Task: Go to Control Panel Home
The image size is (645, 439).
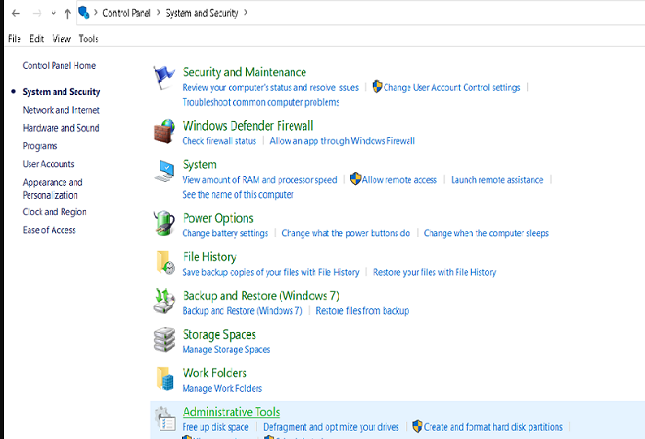Action: click(59, 65)
